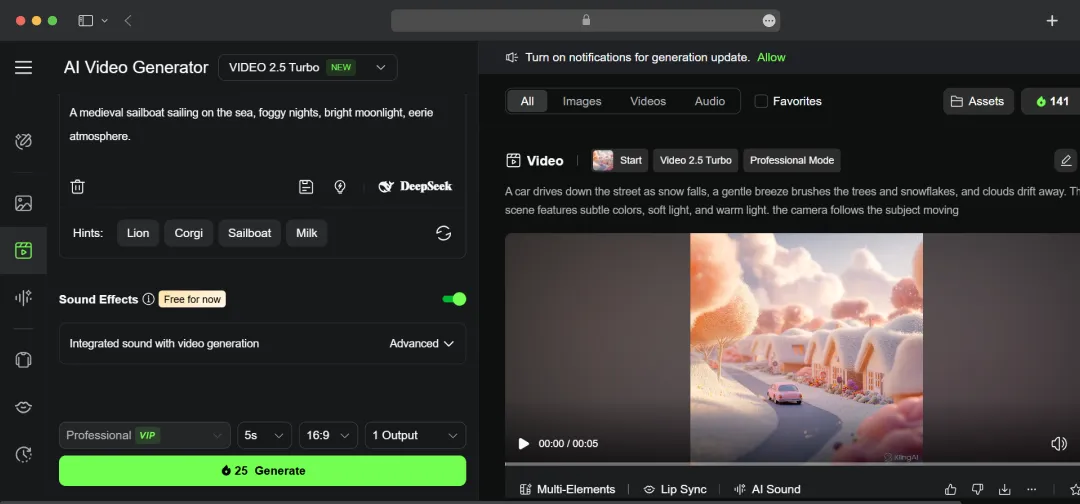Click the Multi-Elements option
This screenshot has width=1080, height=504.
pos(568,490)
